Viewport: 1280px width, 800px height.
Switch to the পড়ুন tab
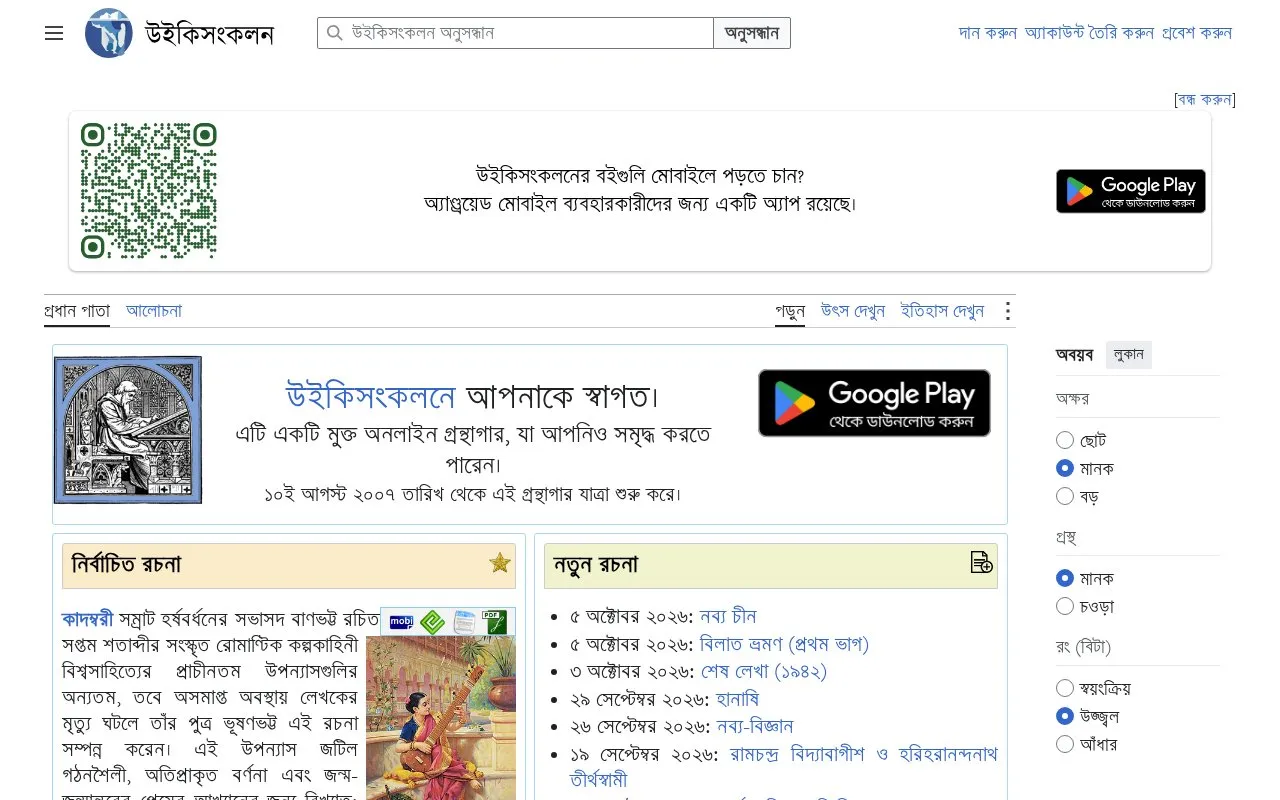[790, 311]
